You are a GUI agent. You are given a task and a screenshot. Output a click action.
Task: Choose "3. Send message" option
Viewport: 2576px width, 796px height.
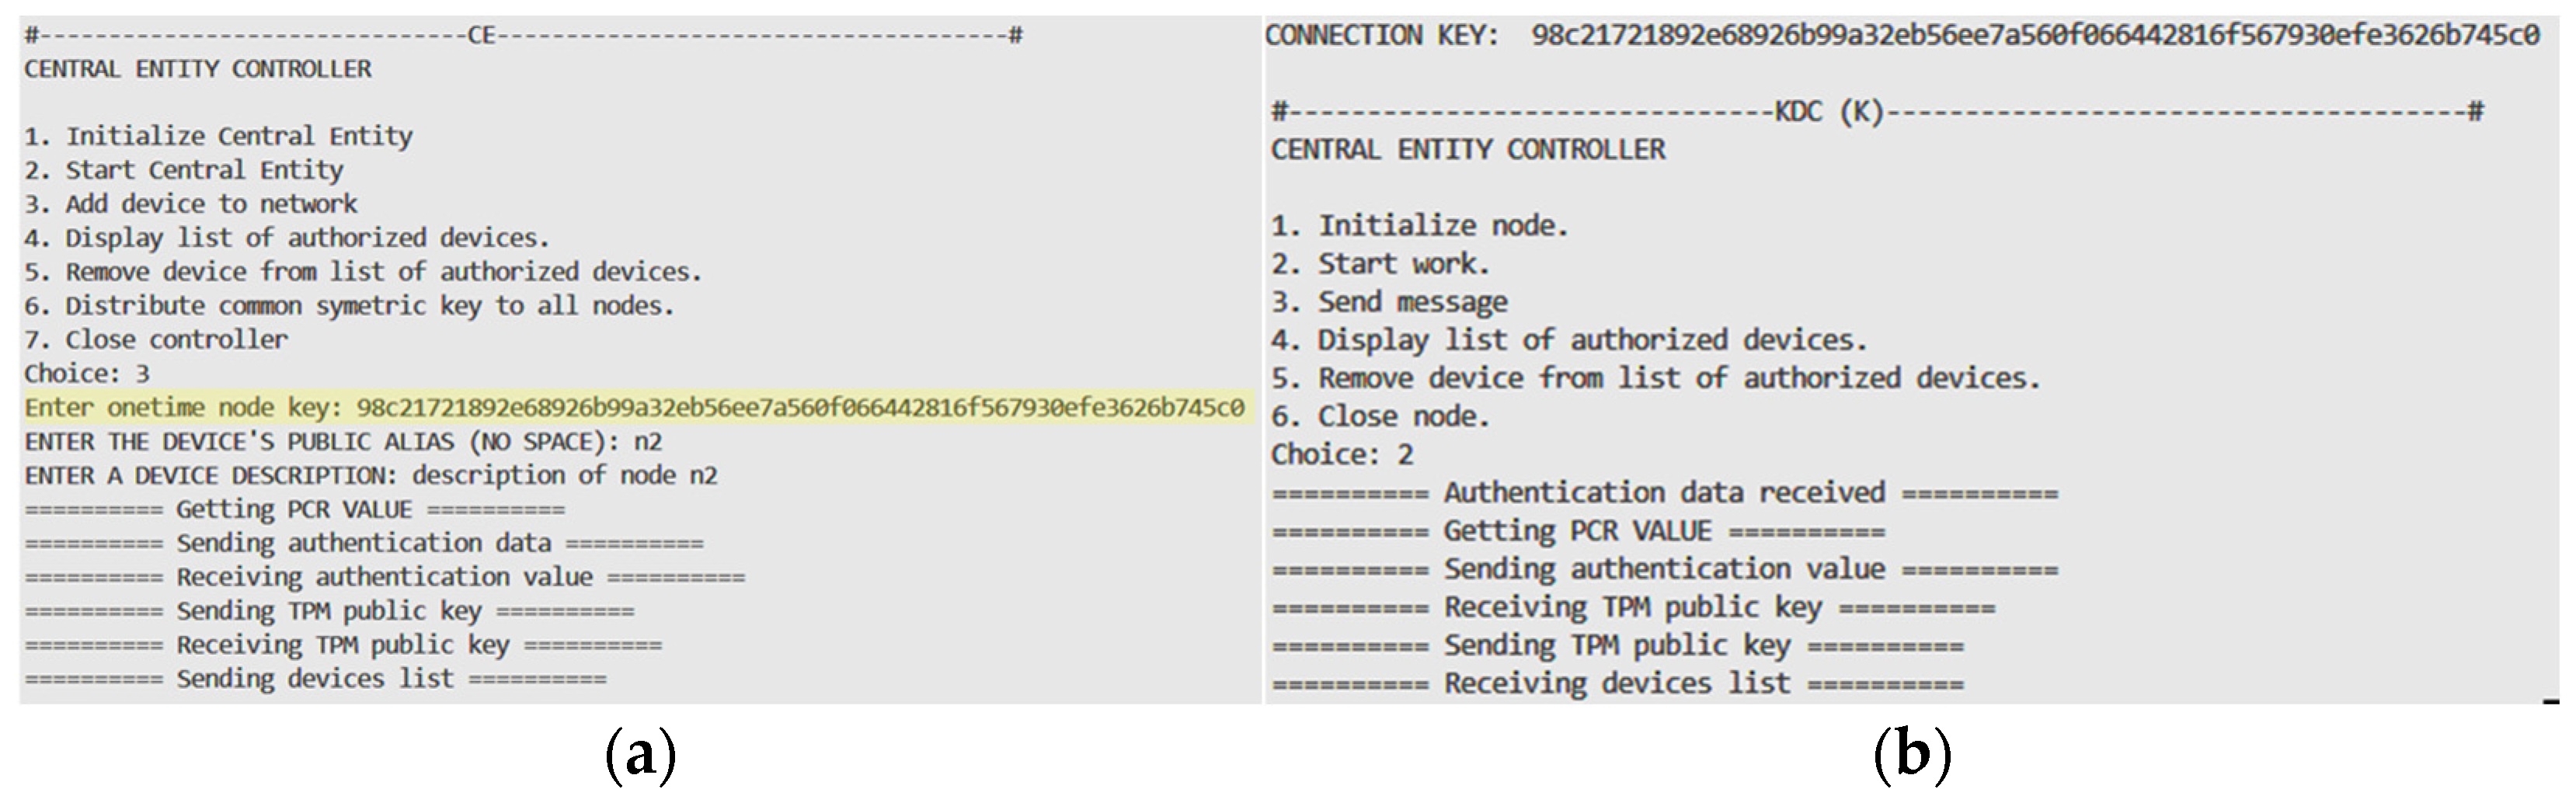click(x=1389, y=302)
